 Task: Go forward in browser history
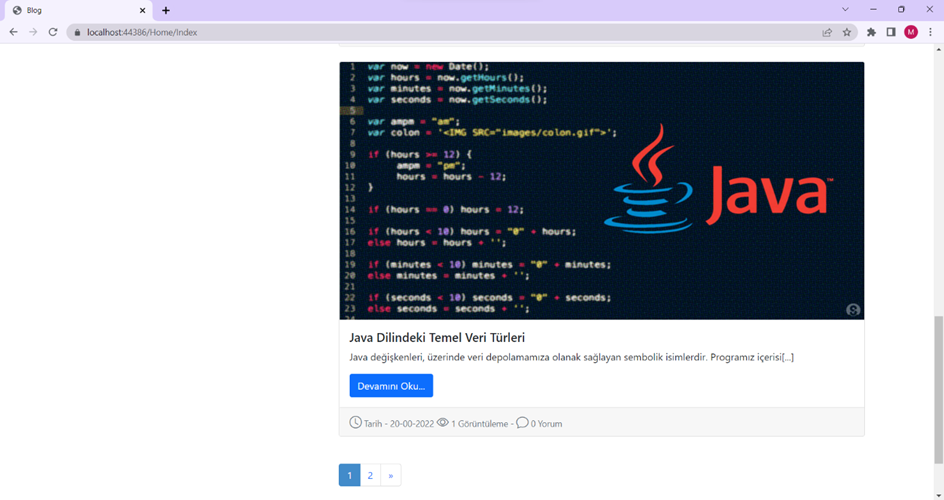33,32
